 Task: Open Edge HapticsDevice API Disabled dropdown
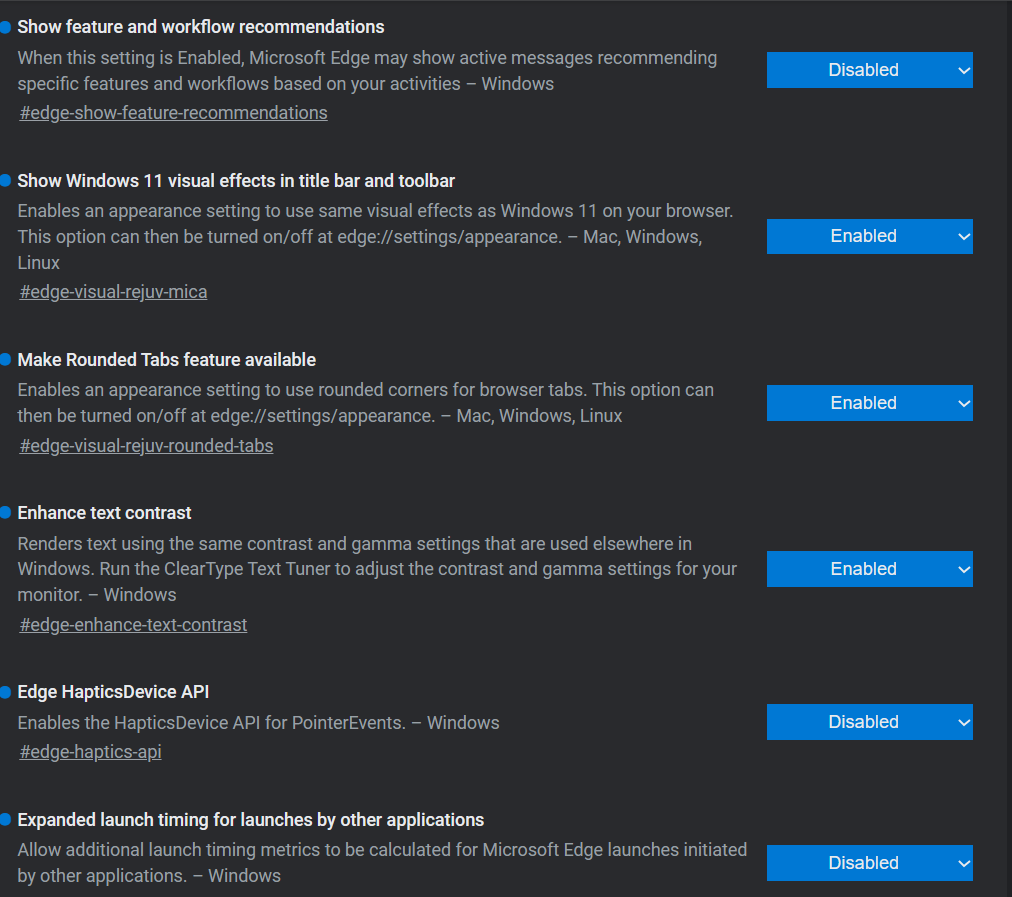869,722
